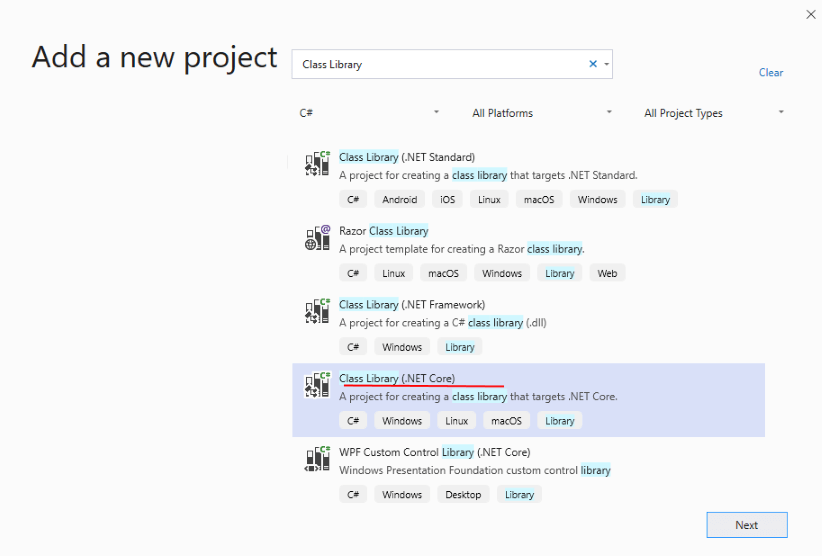The width and height of the screenshot is (822, 556).
Task: Click the Clear filters link
Action: (x=771, y=73)
